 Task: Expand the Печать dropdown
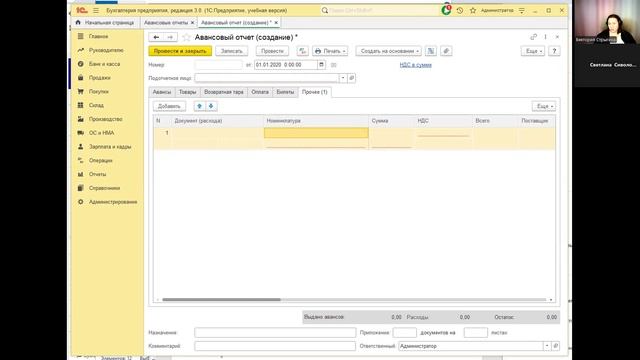click(x=344, y=51)
